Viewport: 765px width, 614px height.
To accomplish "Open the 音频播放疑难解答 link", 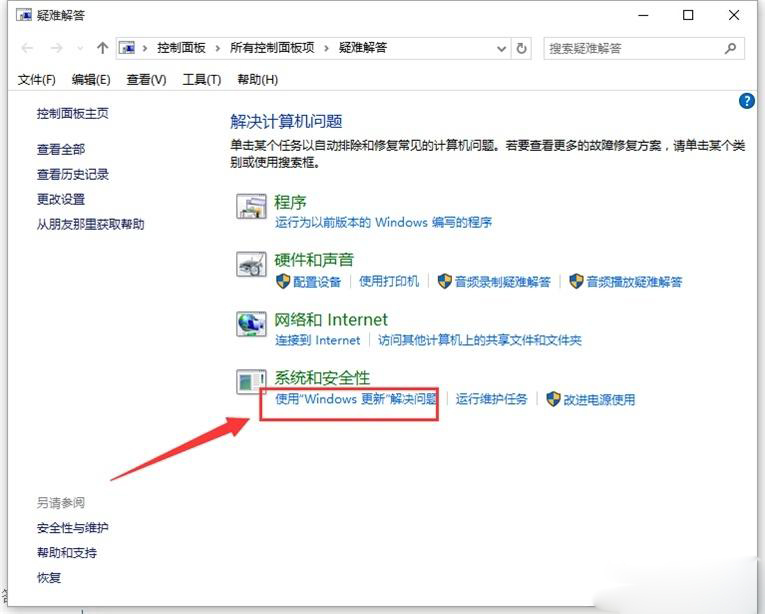I will [x=634, y=282].
